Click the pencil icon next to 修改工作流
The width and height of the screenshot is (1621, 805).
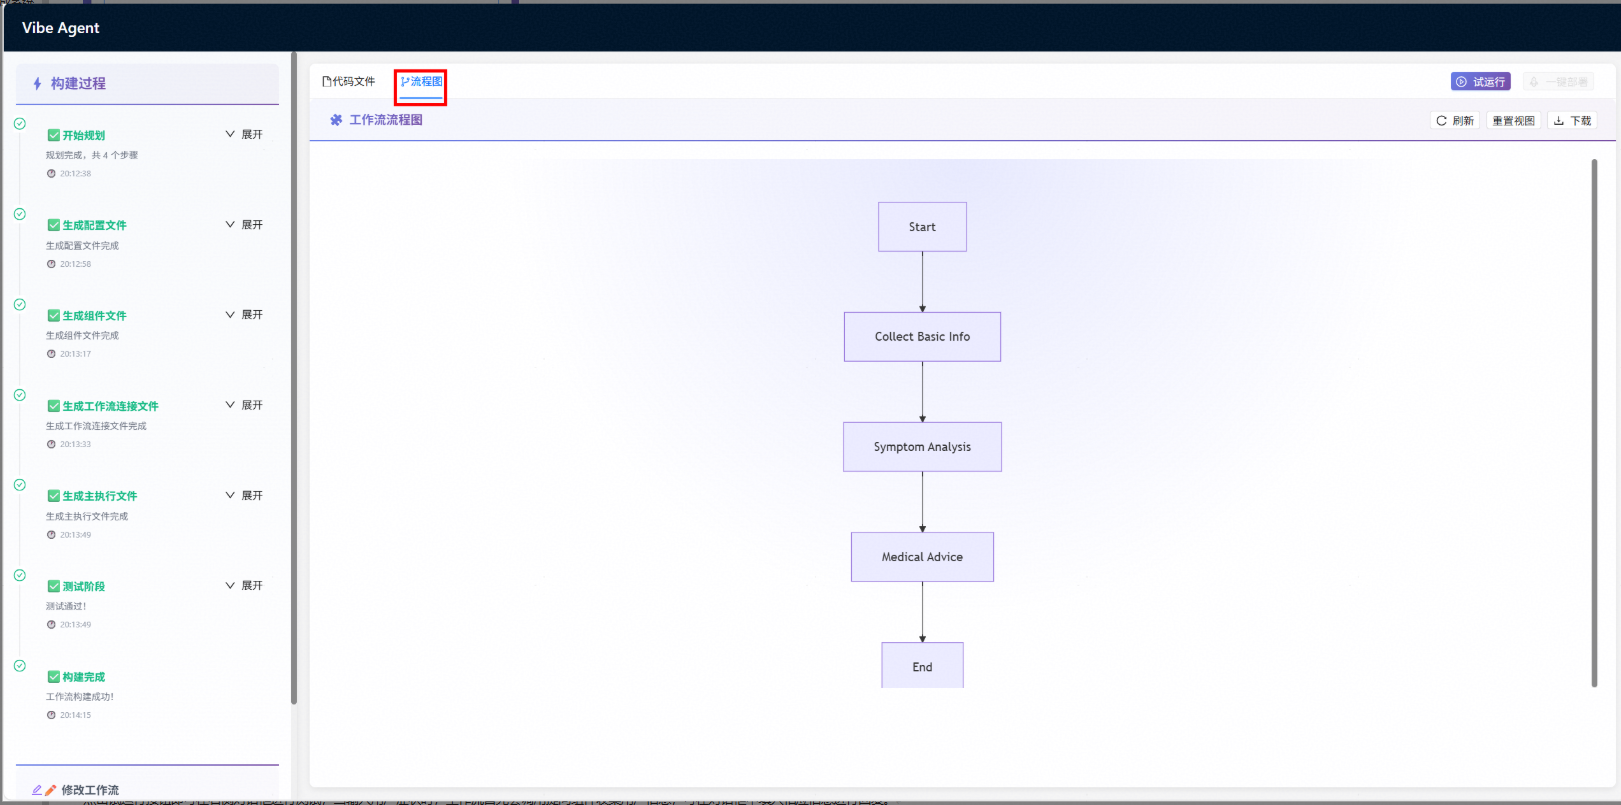44,790
